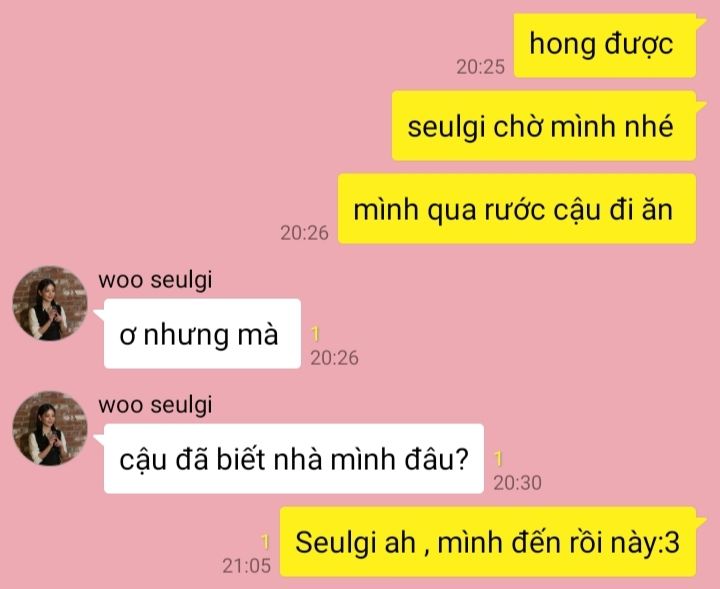This screenshot has height=589, width=720.
Task: Tap unread count '1' above 21:05
Action: [265, 542]
